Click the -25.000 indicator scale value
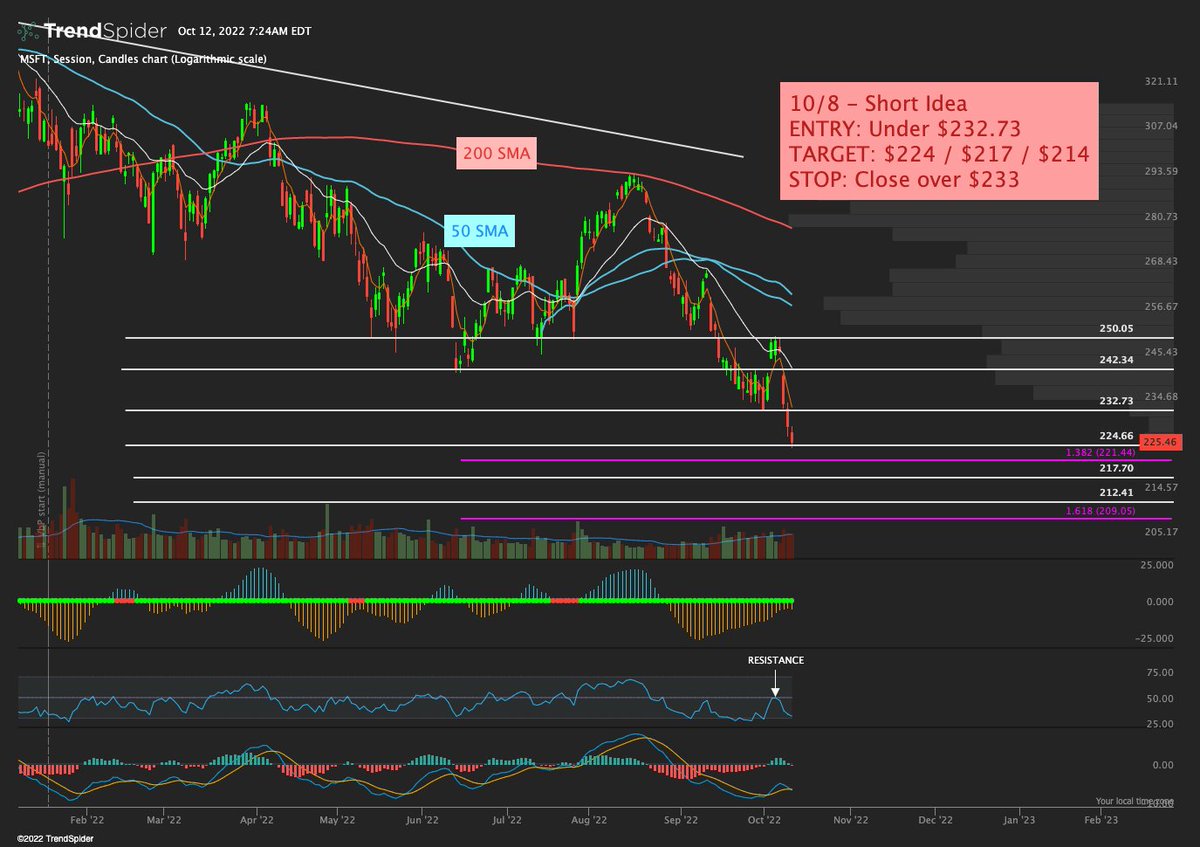This screenshot has width=1200, height=847. (1156, 638)
